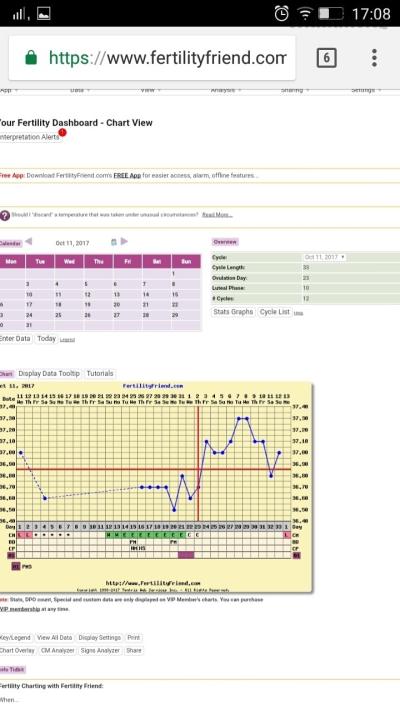
Task: Select October 25 in the calendar
Action: coord(58,315)
